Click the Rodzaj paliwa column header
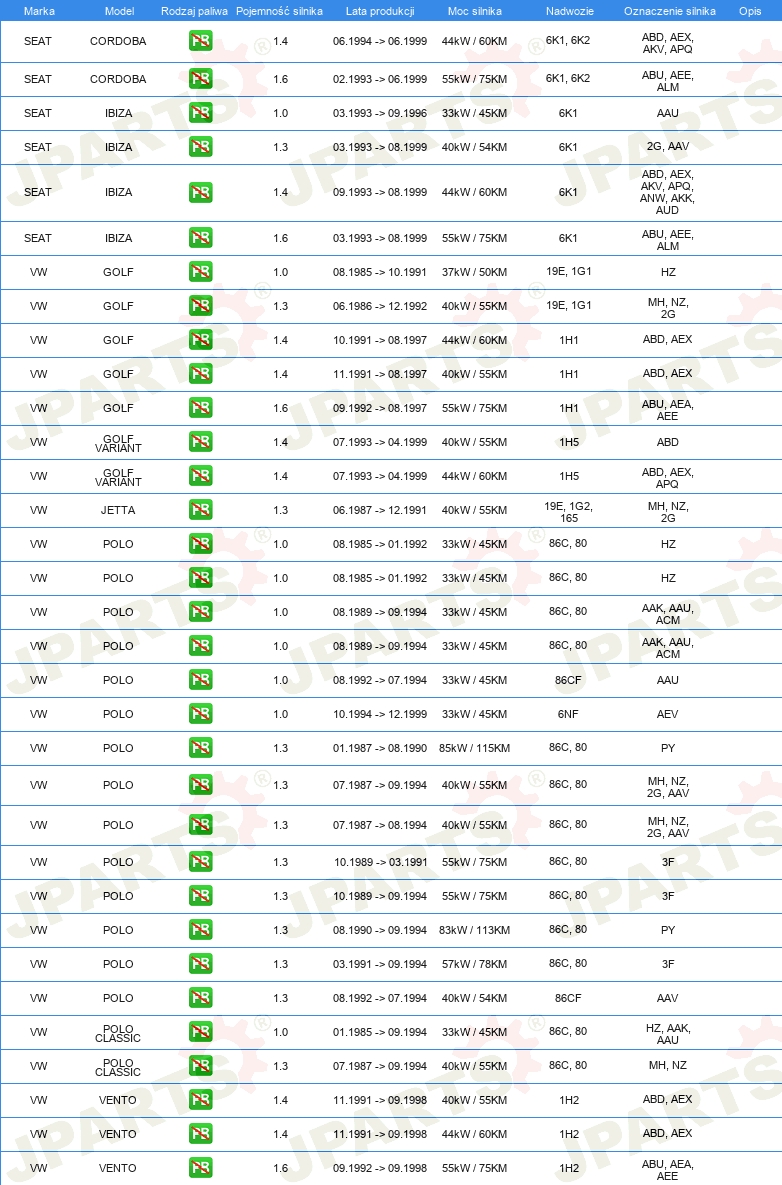 194,11
